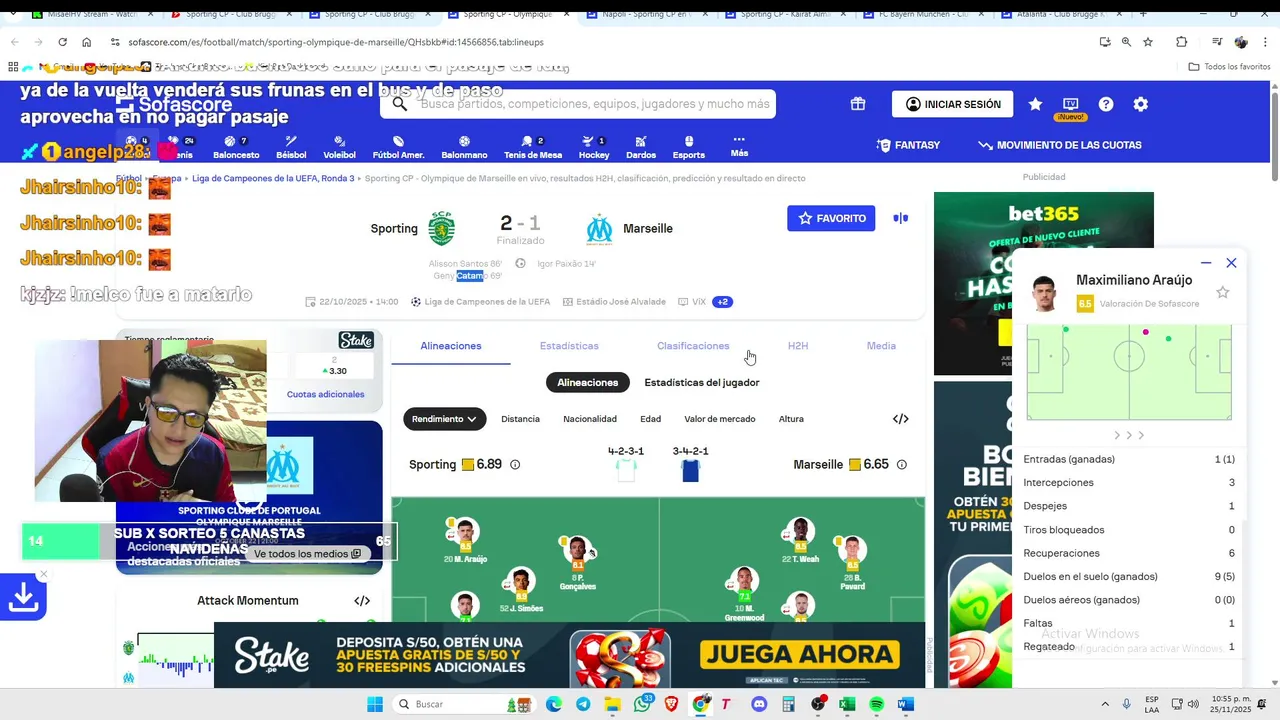Open MOVIMIENTO DE LAS CUOTAS link
This screenshot has width=1280, height=720.
pos(1060,145)
